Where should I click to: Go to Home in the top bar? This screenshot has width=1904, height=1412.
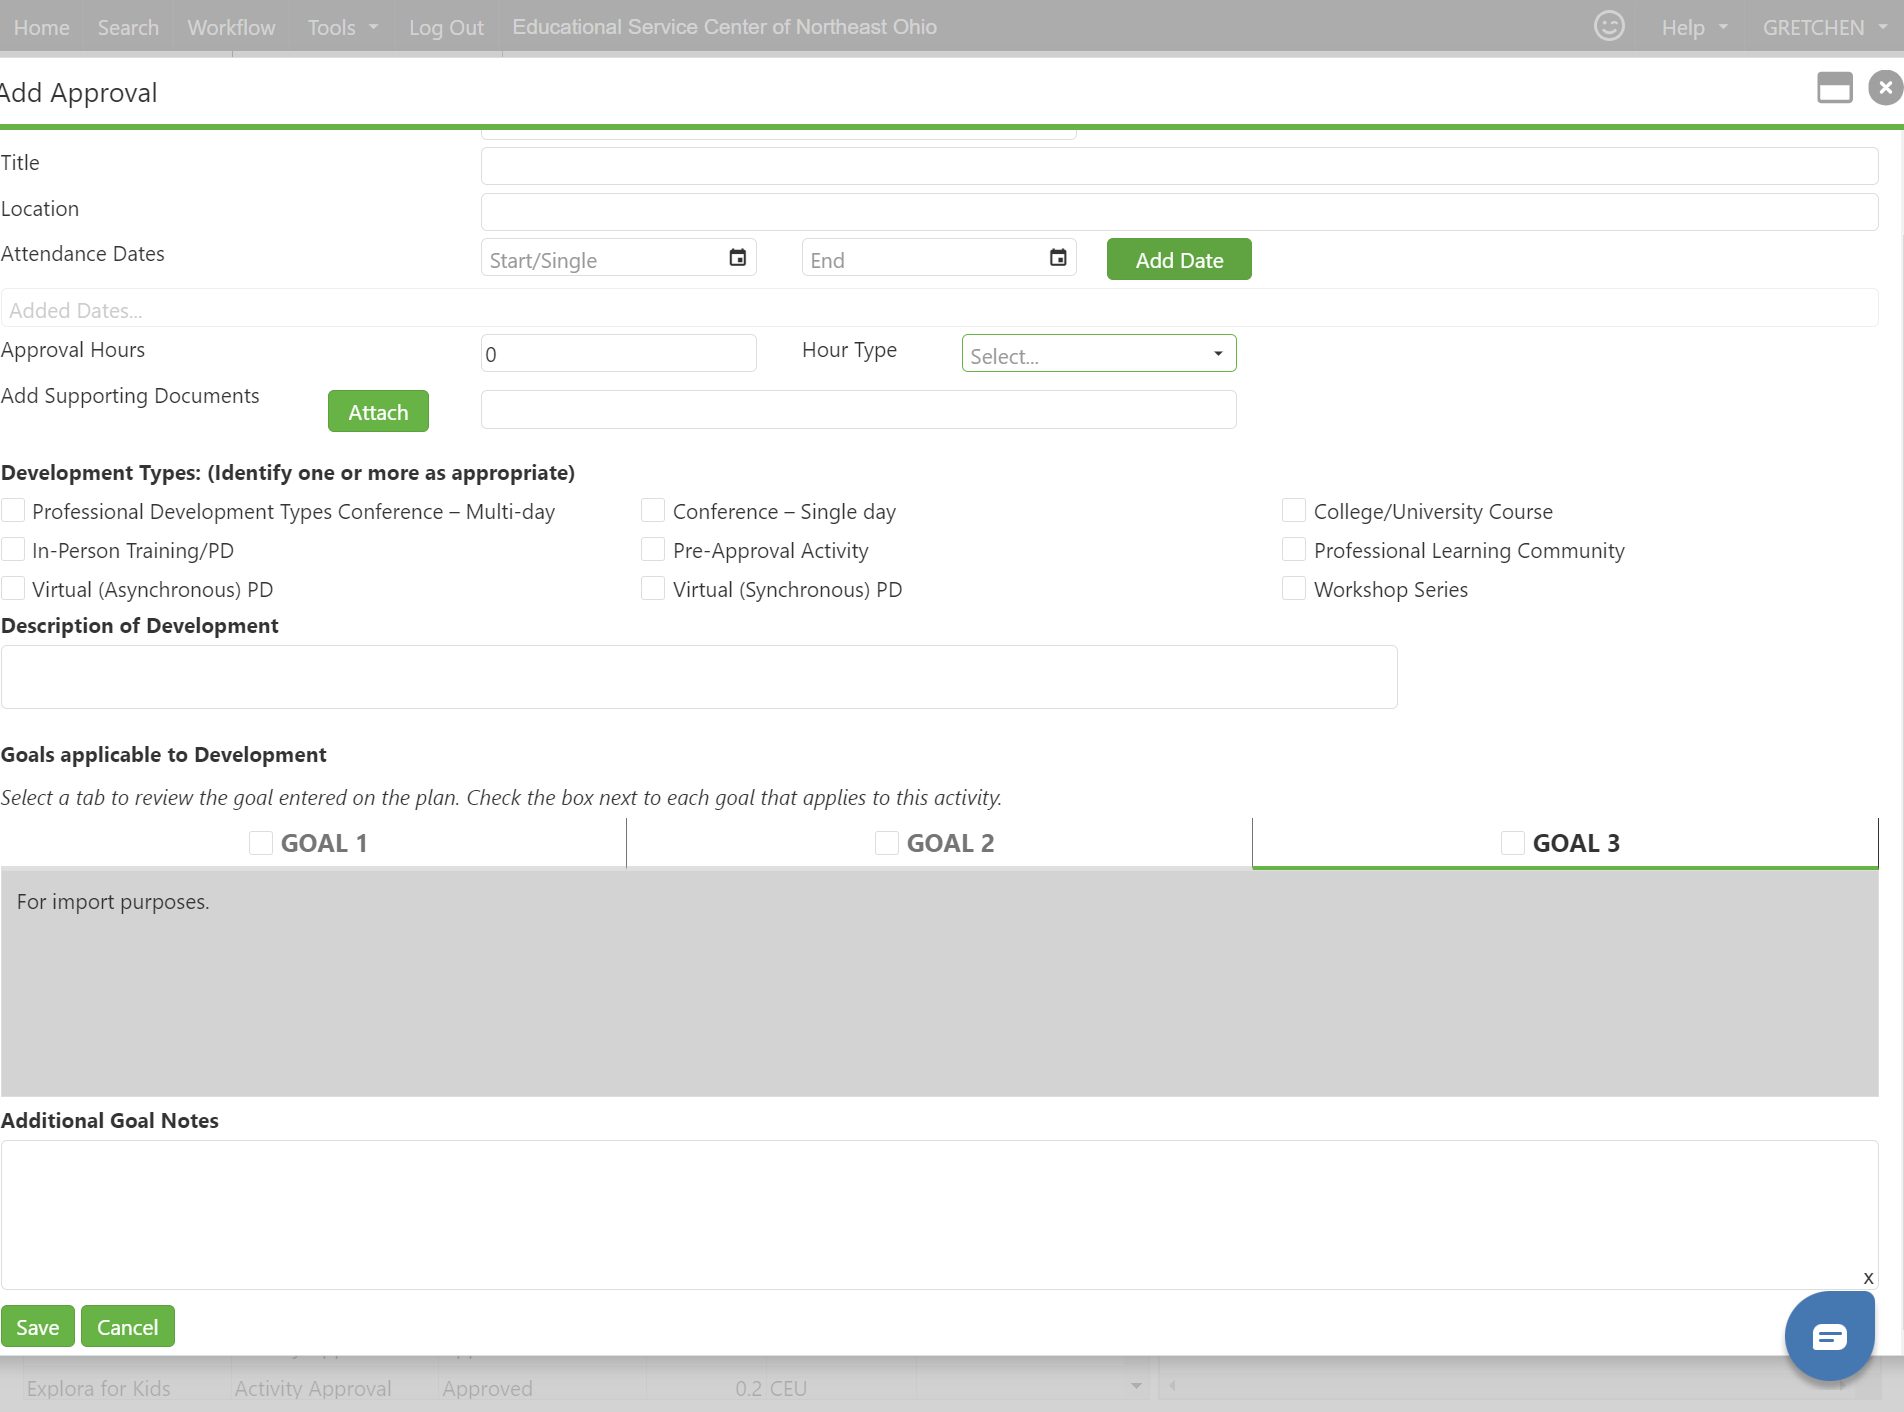(42, 27)
